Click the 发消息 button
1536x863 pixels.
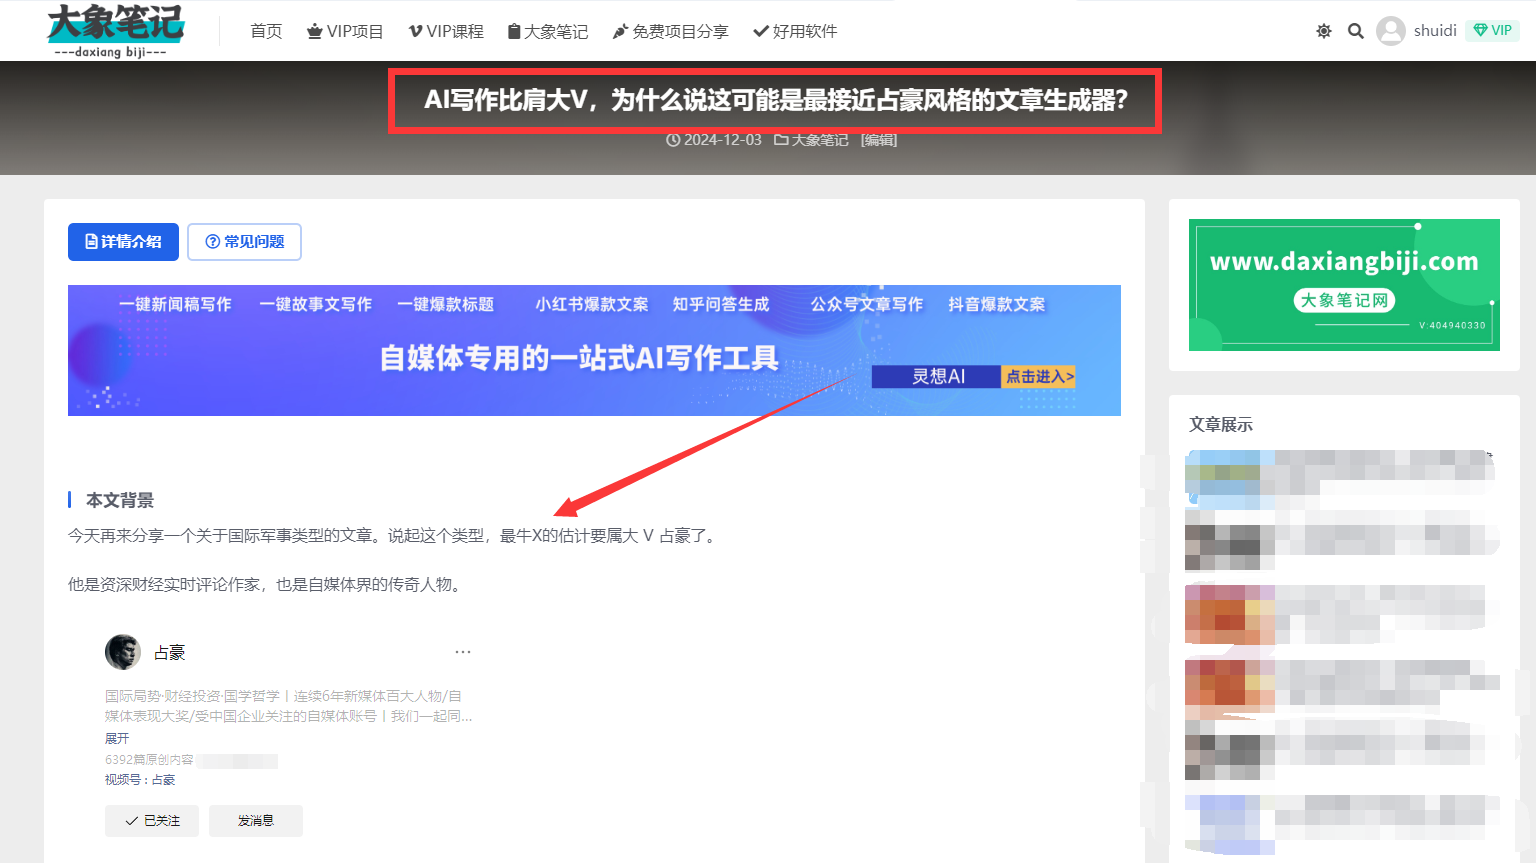coord(256,821)
